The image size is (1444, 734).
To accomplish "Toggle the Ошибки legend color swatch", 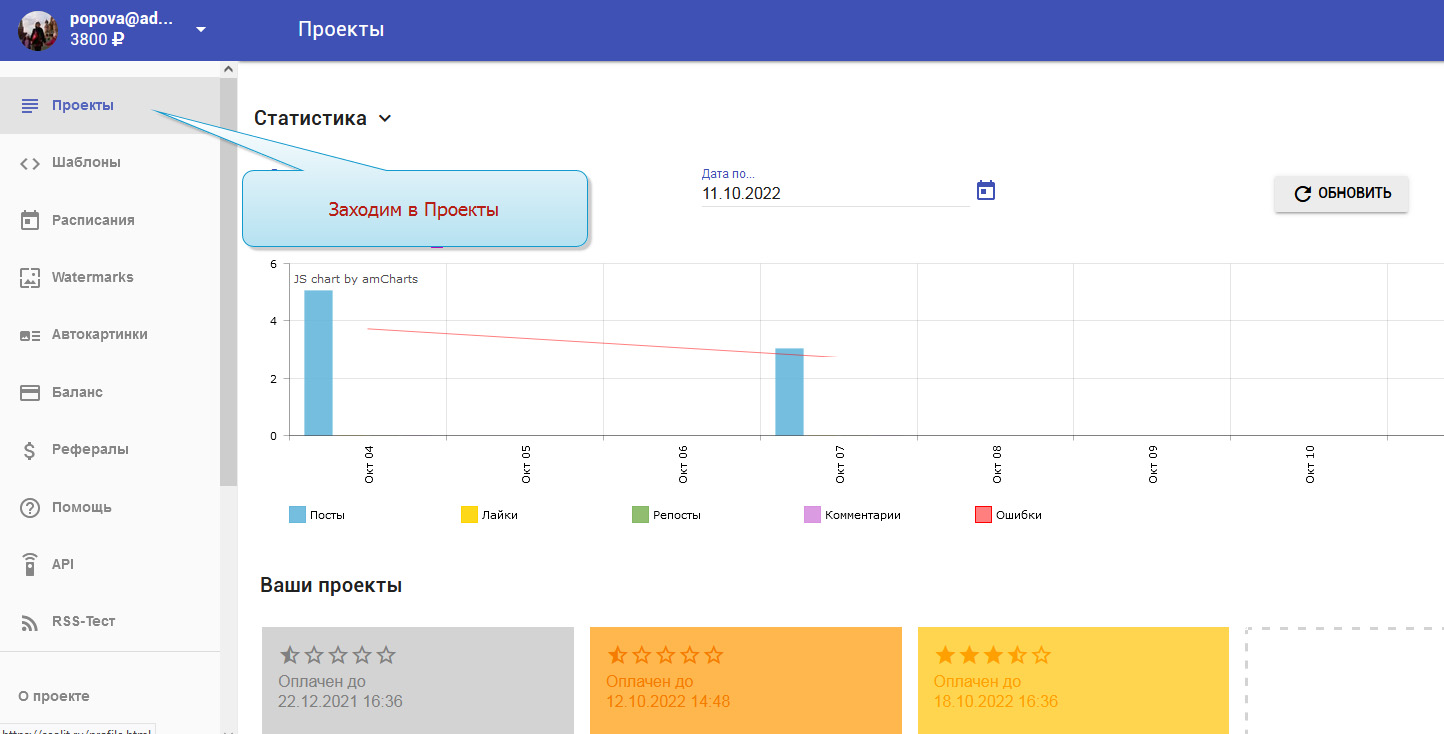I will pos(983,515).
